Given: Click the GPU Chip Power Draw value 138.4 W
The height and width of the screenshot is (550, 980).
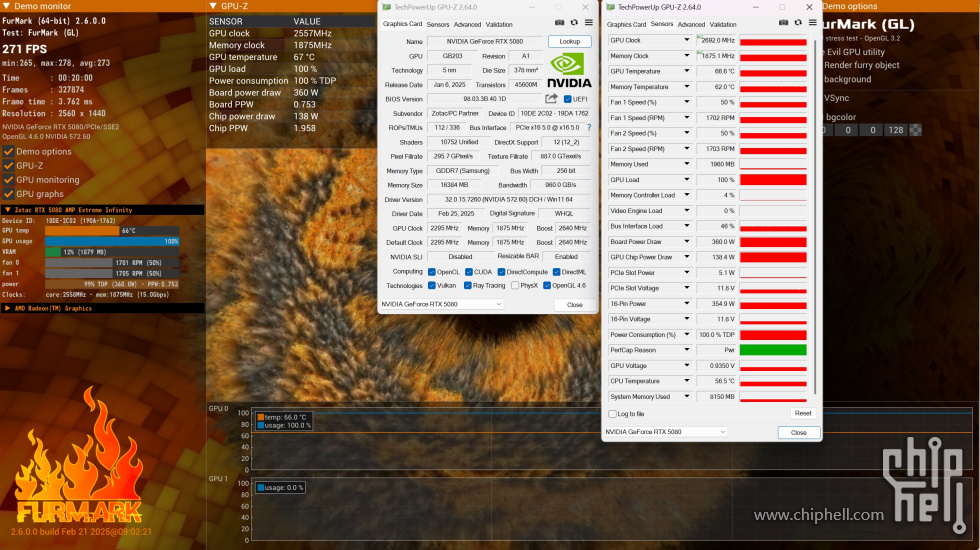Looking at the screenshot, I should tap(716, 257).
